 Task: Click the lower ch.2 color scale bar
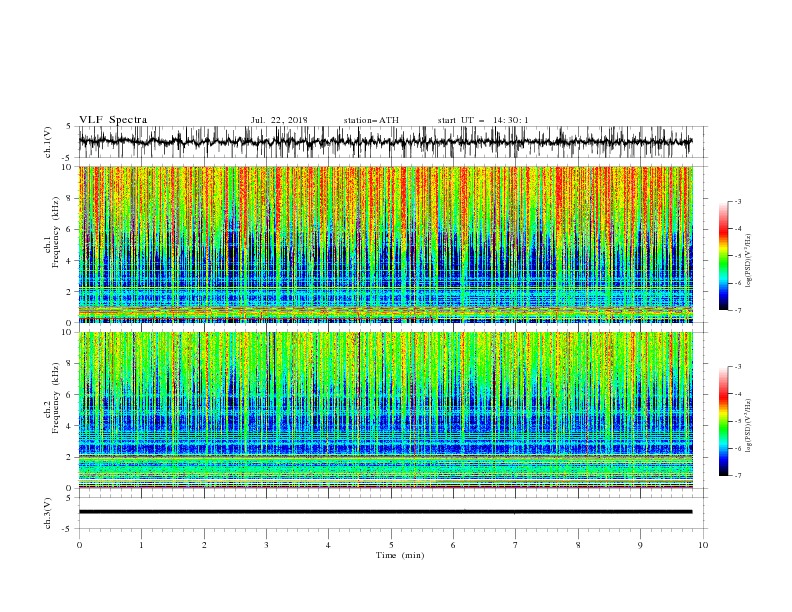point(723,421)
